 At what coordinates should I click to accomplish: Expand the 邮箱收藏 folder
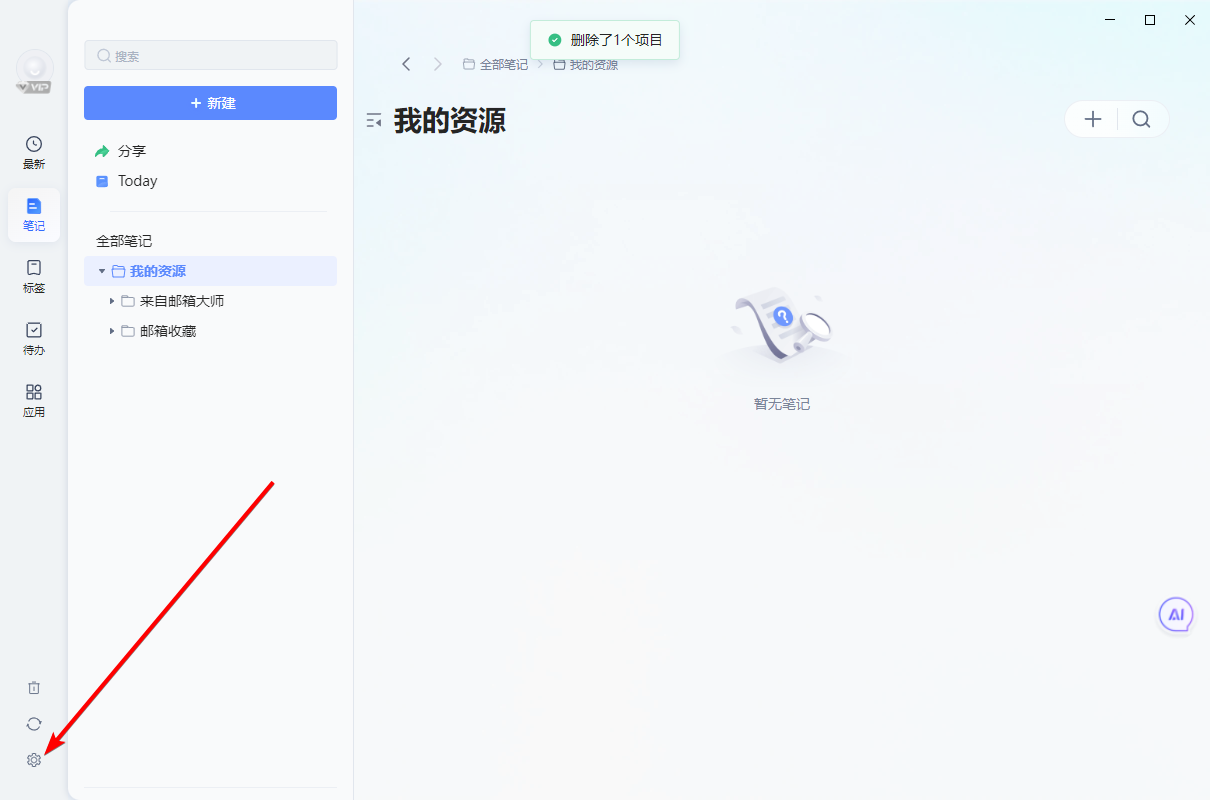(111, 330)
